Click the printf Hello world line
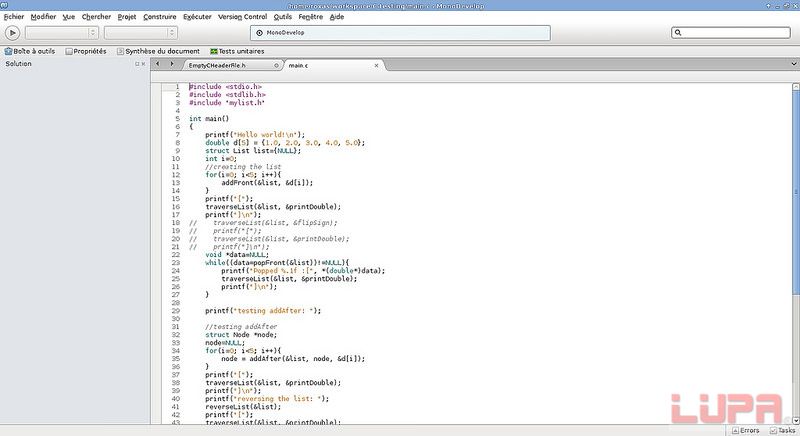800x436 pixels. click(x=255, y=135)
